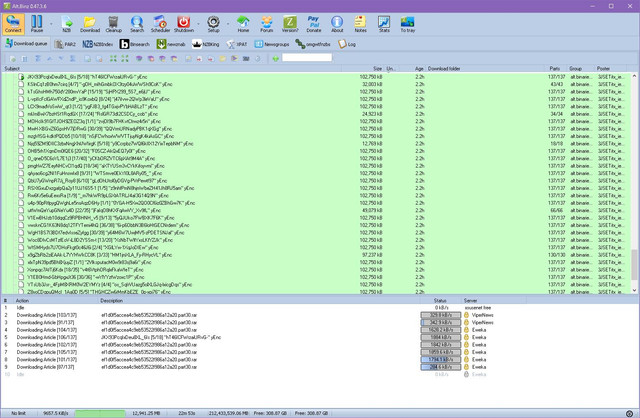Open the Search magnifier icon
The width and height of the screenshot is (640, 418).
137,24
